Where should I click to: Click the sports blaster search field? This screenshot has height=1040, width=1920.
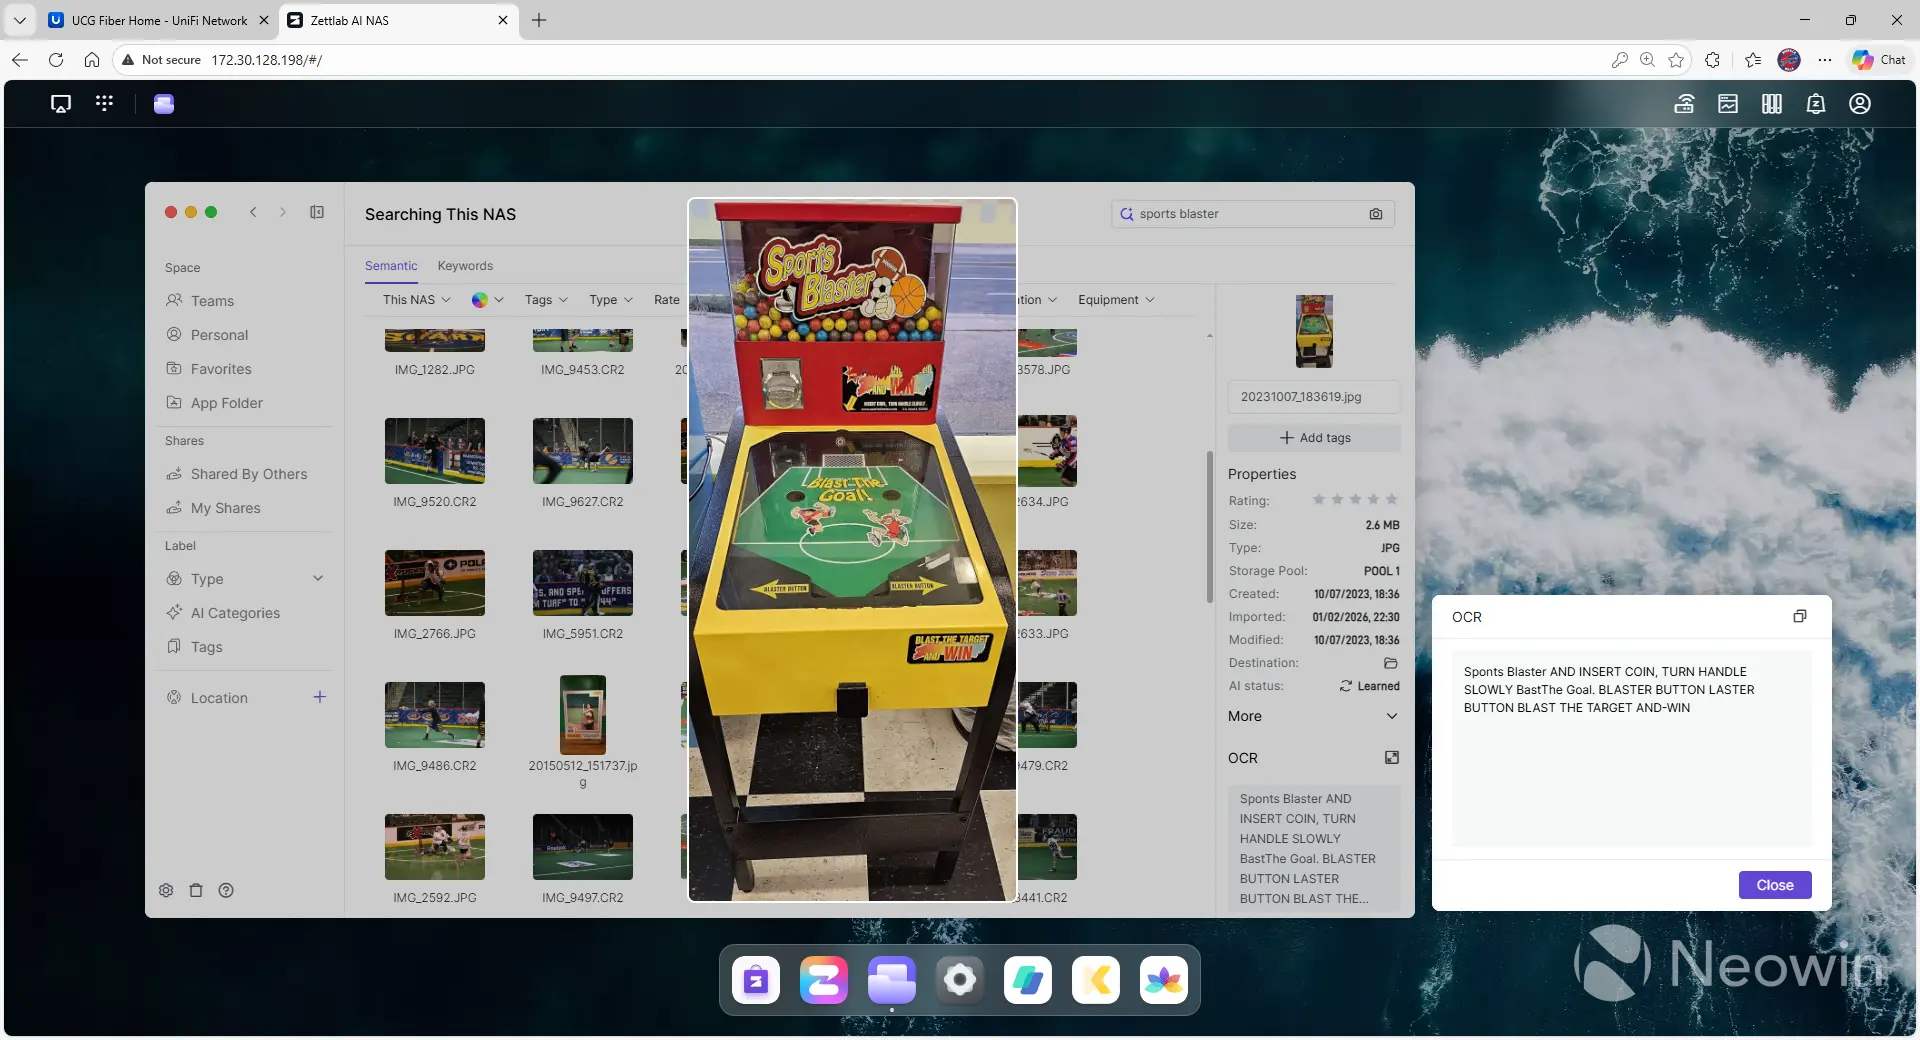pos(1252,214)
